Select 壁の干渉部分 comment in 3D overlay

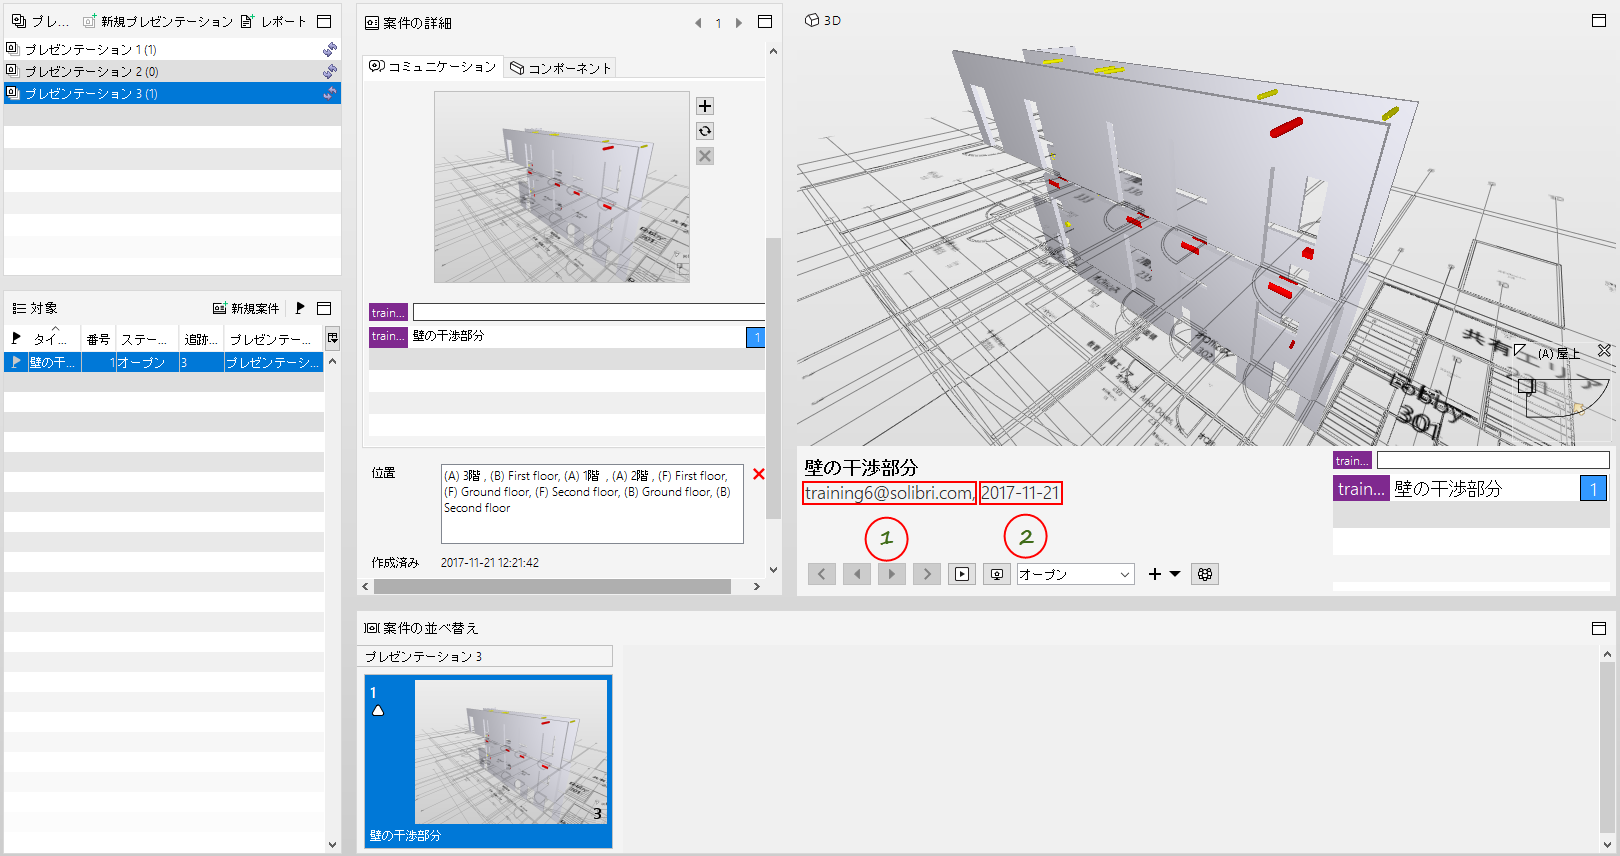click(x=1470, y=488)
